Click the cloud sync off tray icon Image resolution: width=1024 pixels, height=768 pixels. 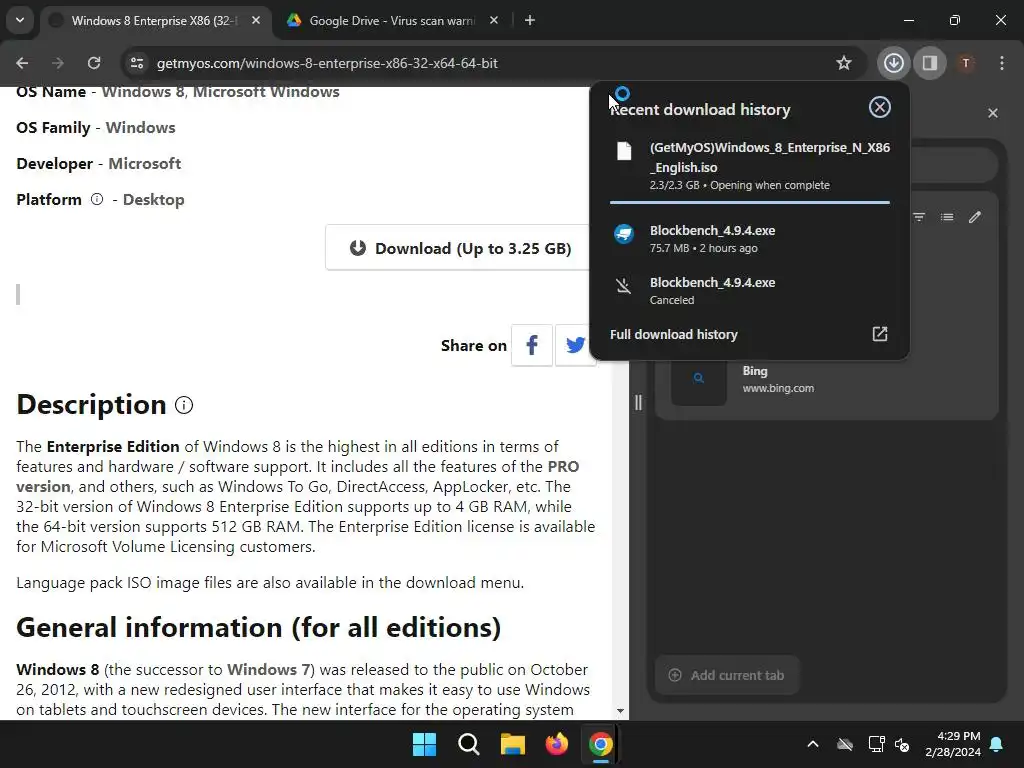[845, 744]
